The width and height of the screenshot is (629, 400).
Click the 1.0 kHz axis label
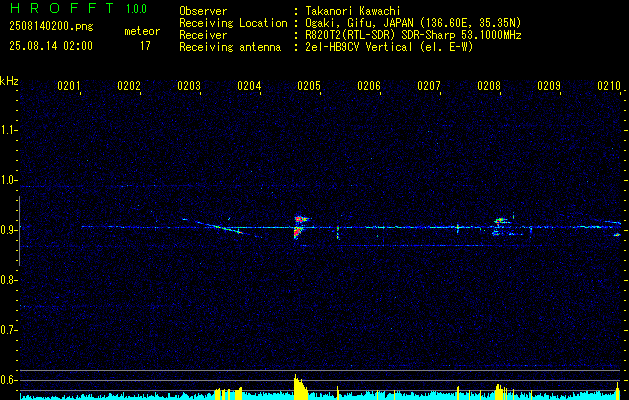click(8, 180)
